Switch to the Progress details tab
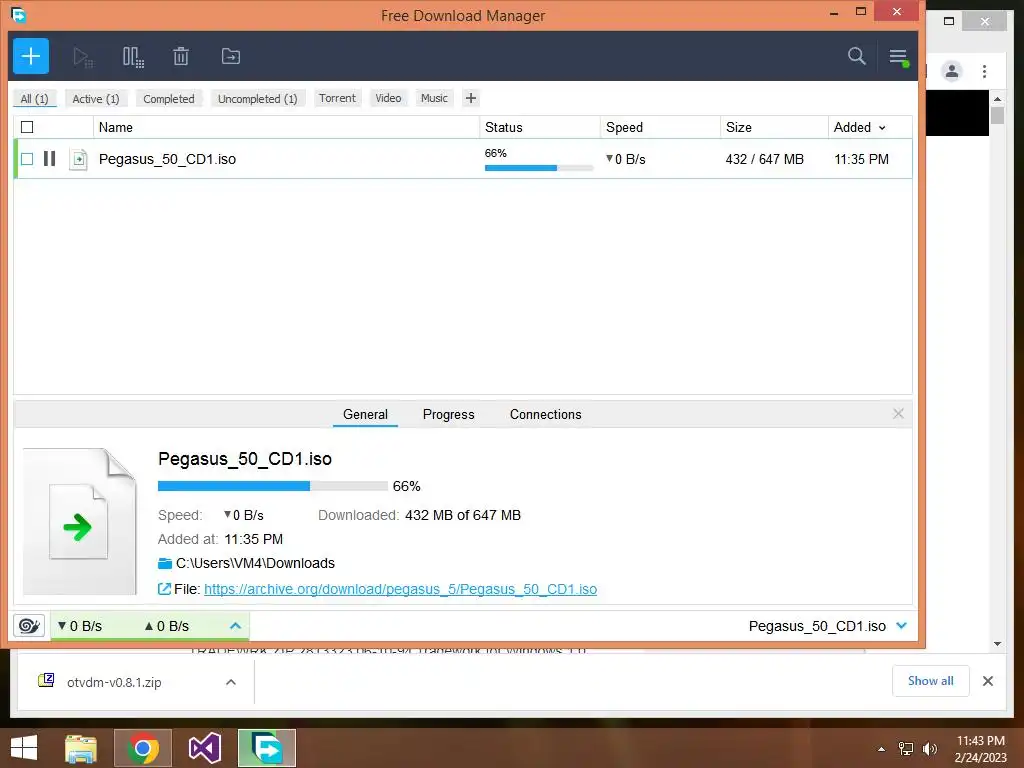Viewport: 1024px width, 768px height. tap(449, 414)
